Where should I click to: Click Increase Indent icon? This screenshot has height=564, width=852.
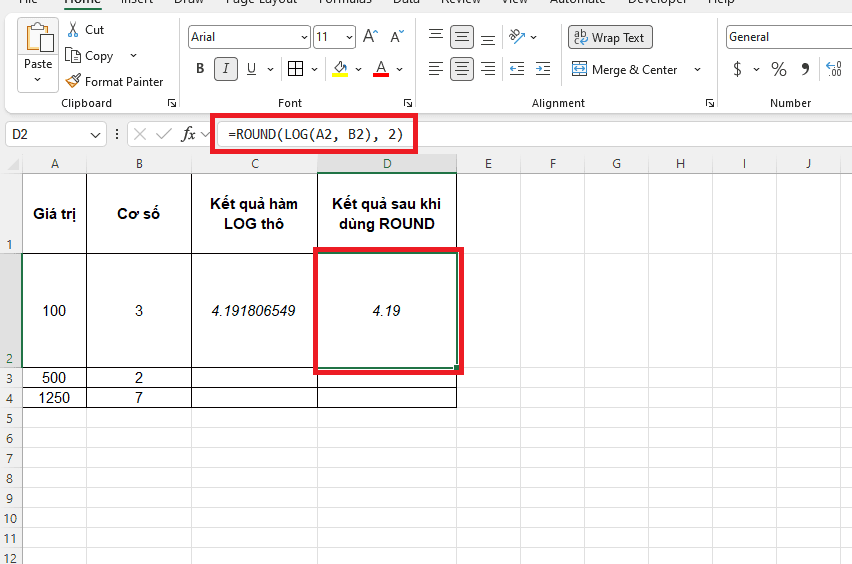pyautogui.click(x=543, y=68)
